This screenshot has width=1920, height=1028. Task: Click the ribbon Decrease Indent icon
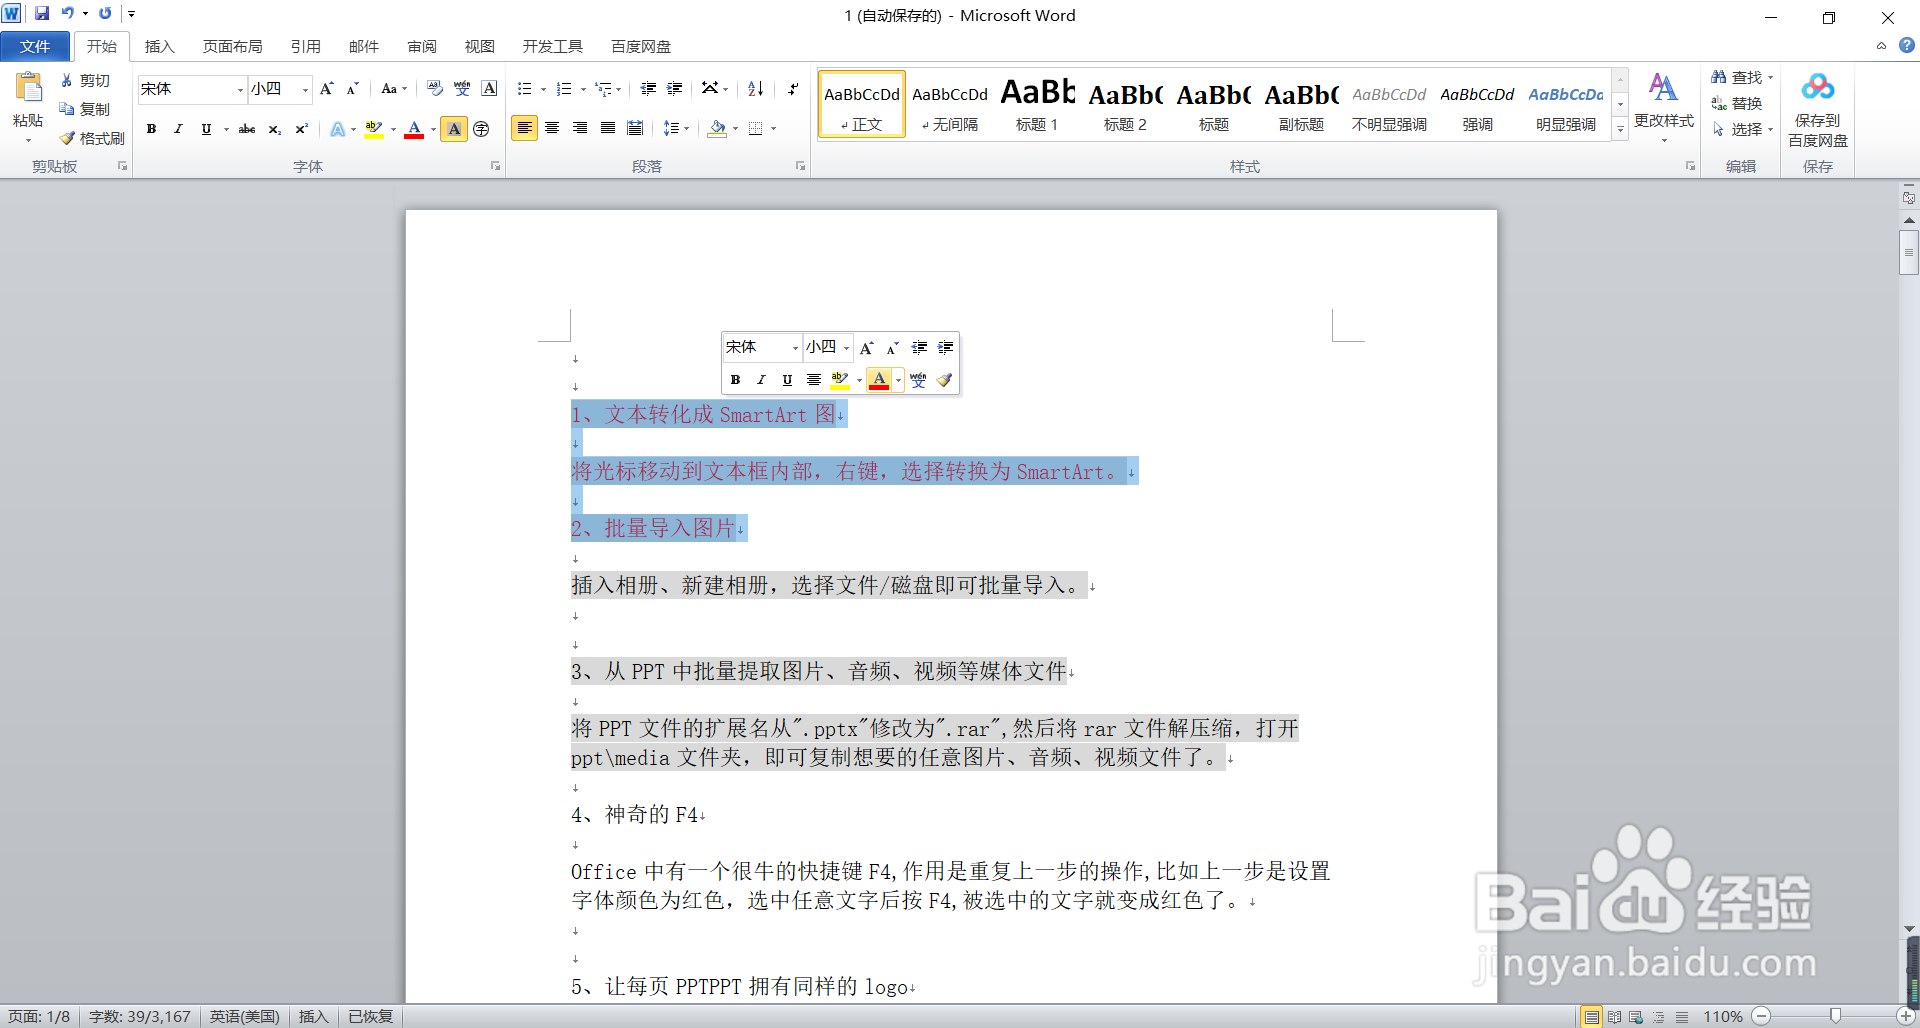pyautogui.click(x=648, y=89)
